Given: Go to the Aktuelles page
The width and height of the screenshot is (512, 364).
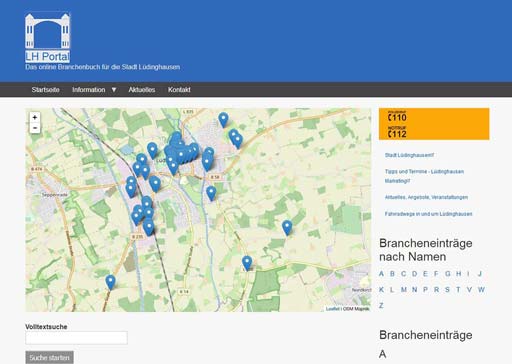Looking at the screenshot, I should [x=142, y=90].
